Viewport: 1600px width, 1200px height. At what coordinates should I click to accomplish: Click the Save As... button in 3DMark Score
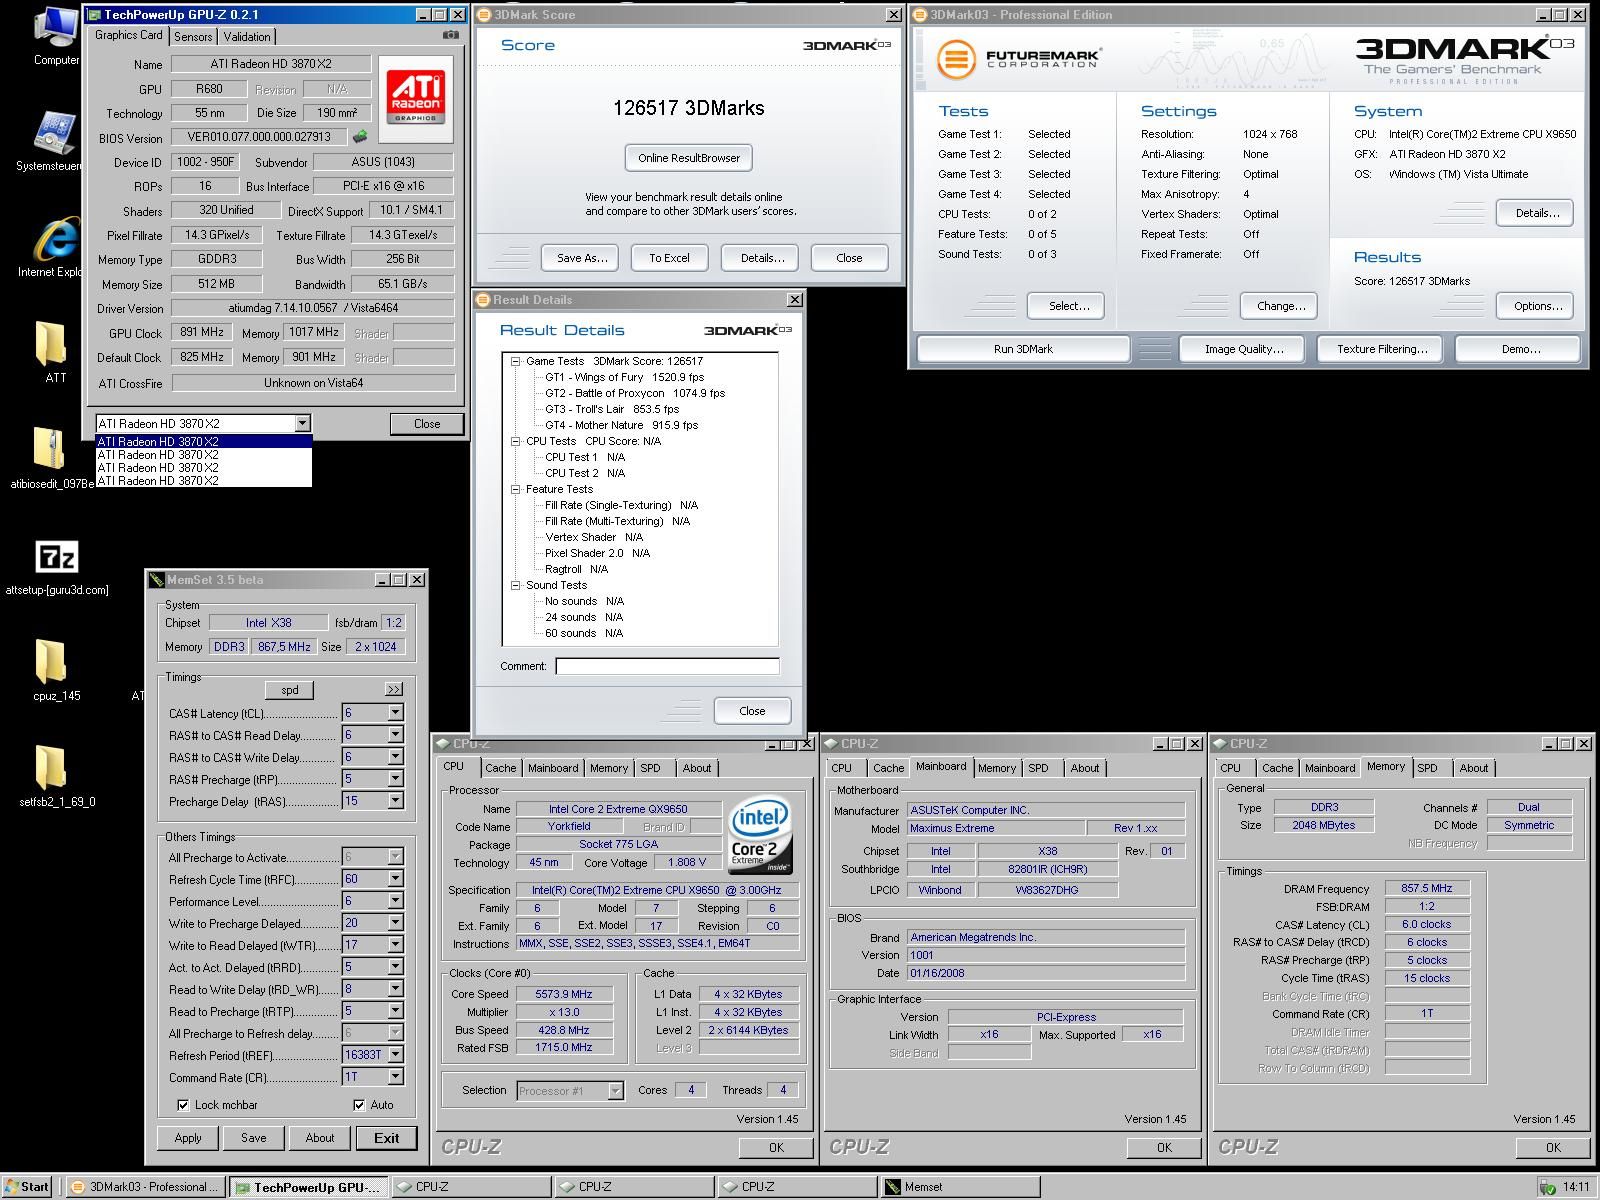click(x=581, y=258)
